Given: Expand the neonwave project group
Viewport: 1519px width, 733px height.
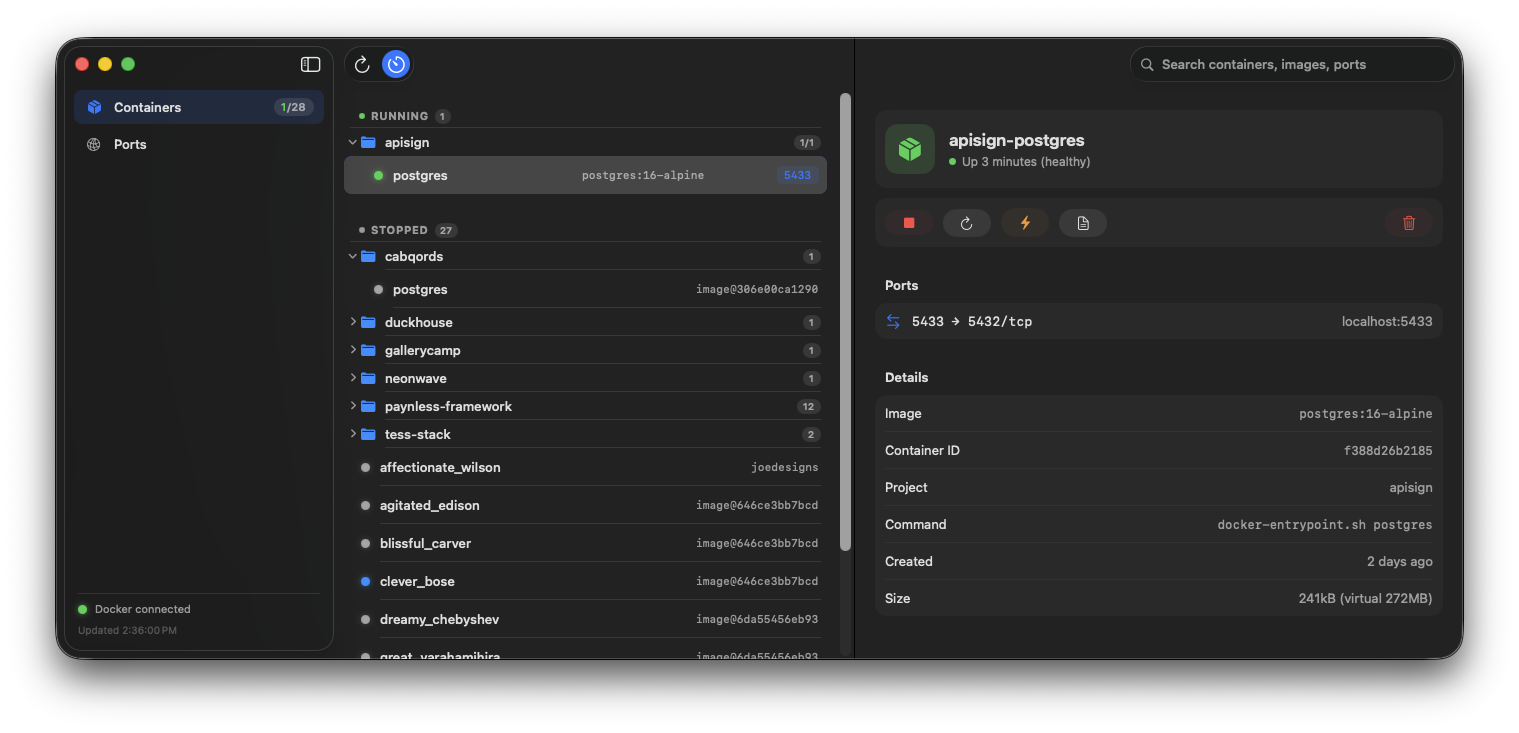Looking at the screenshot, I should point(353,378).
